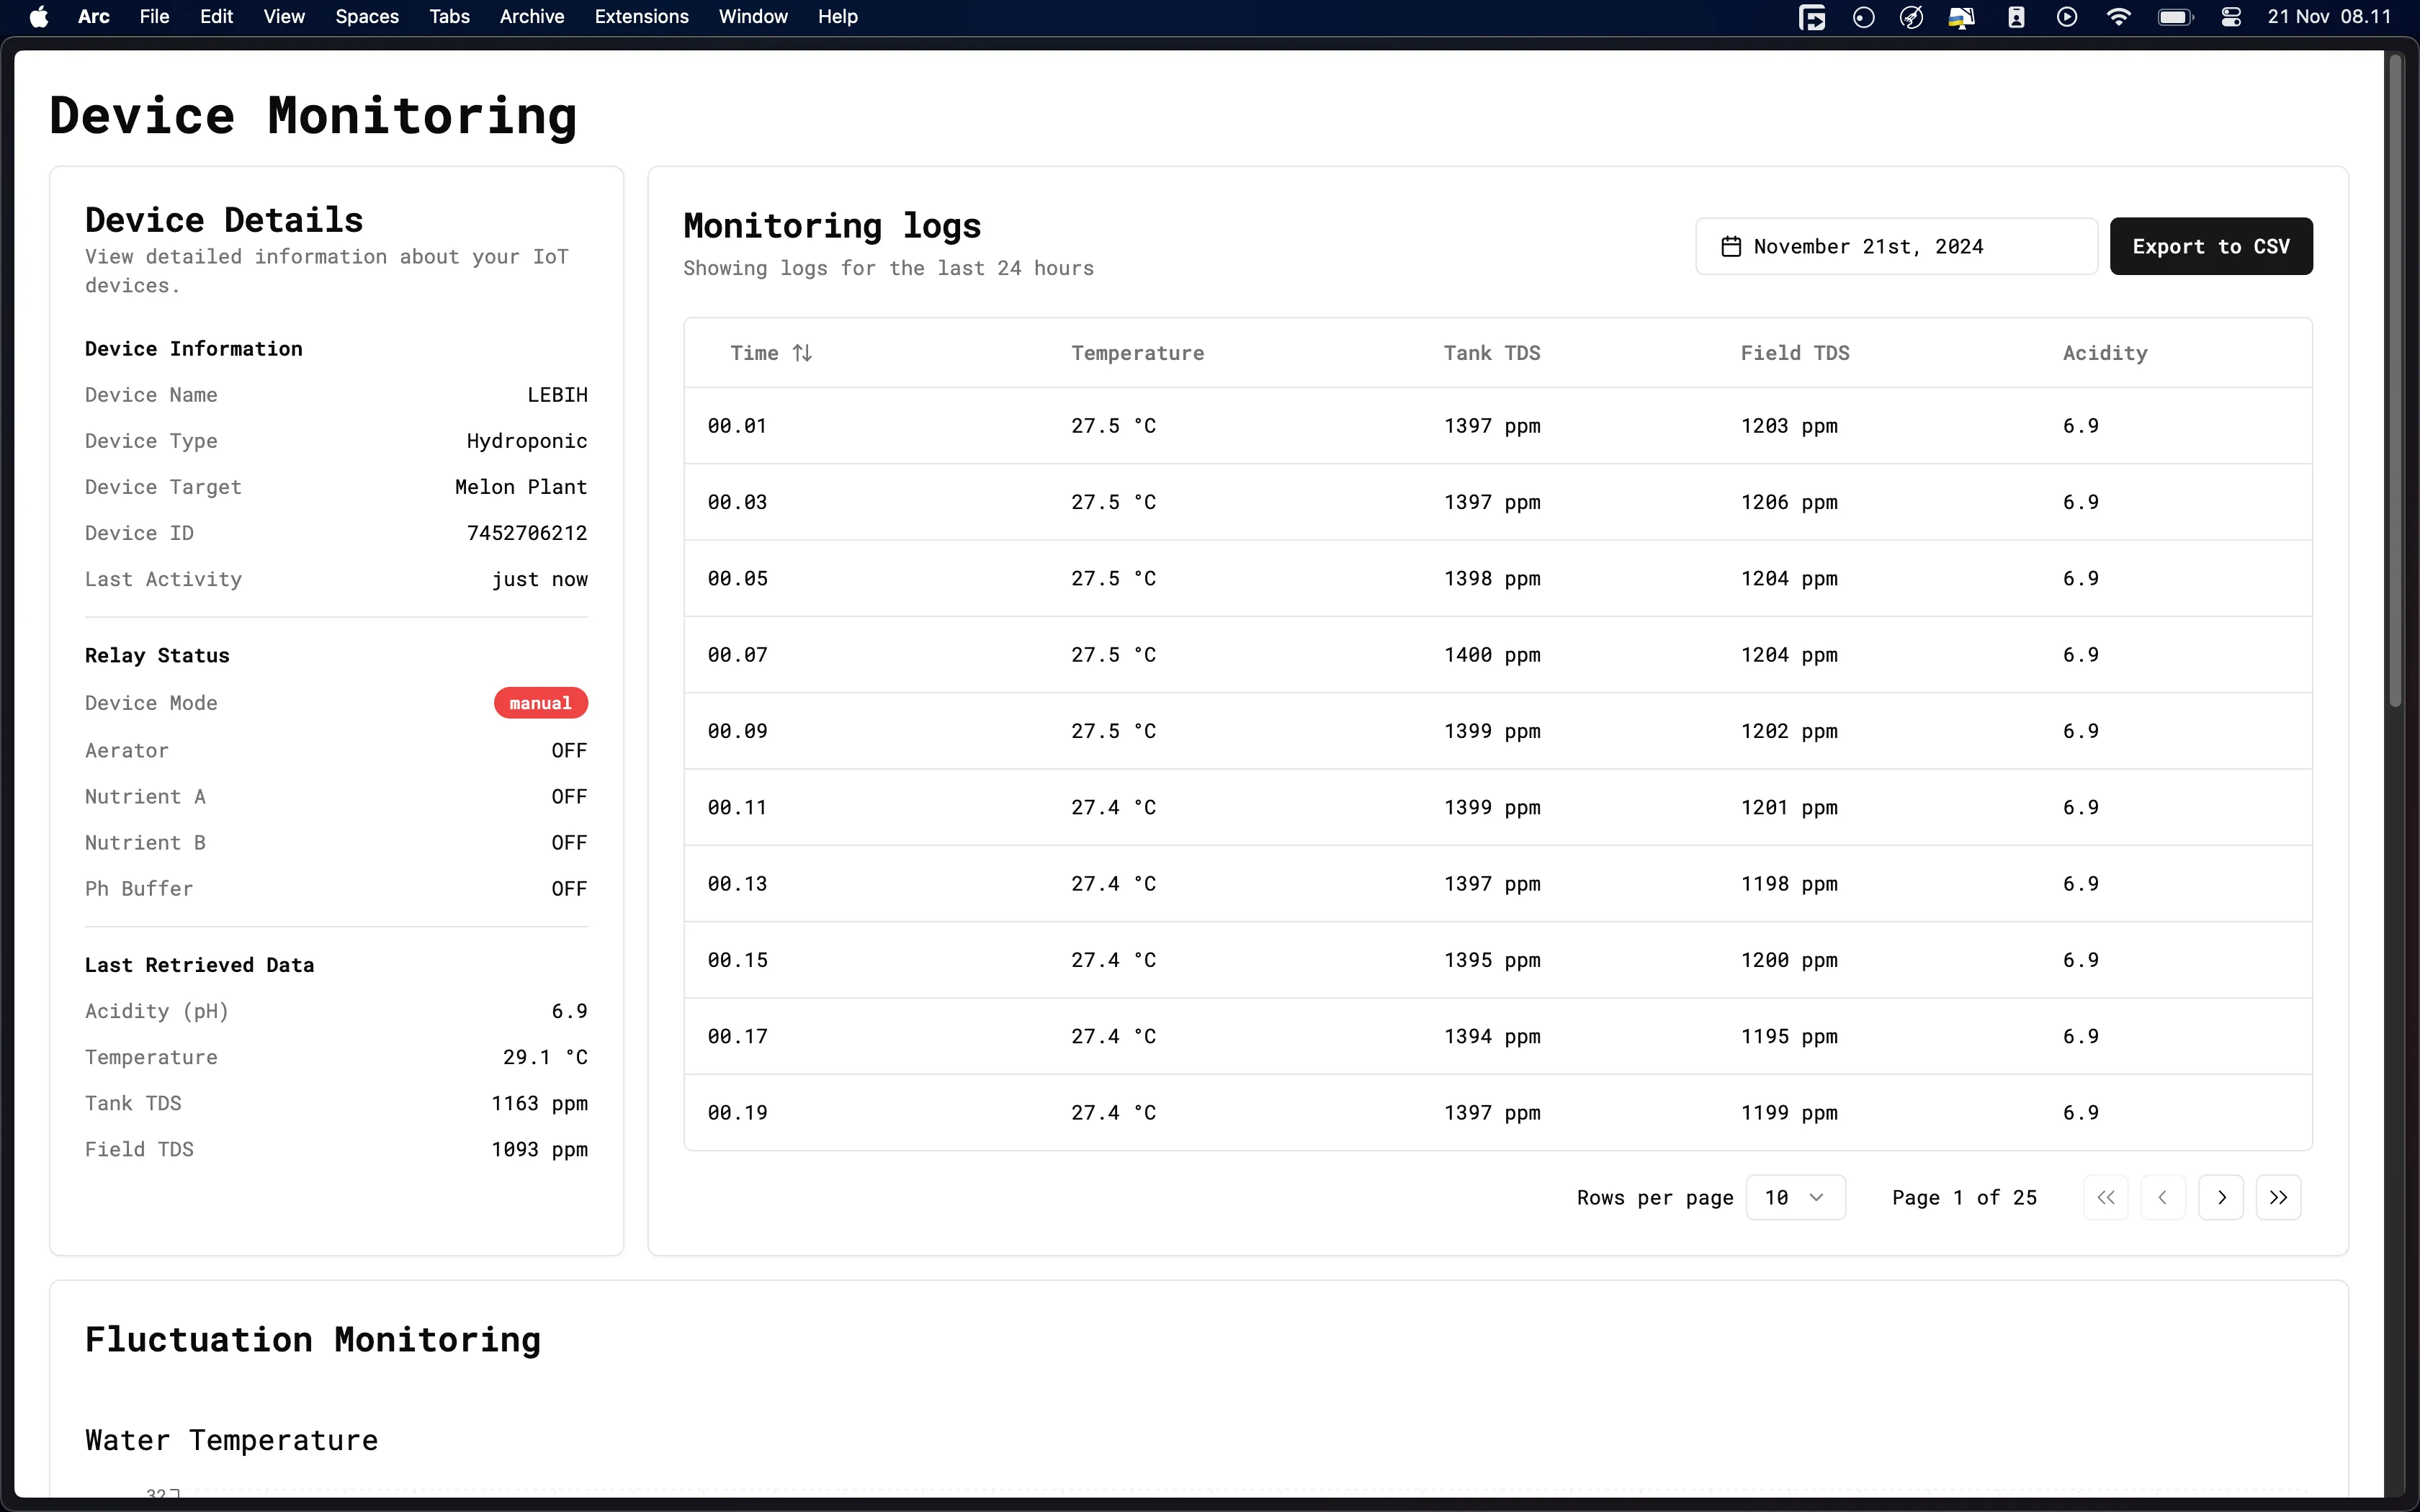Click the Nutrient A OFF status

(569, 797)
